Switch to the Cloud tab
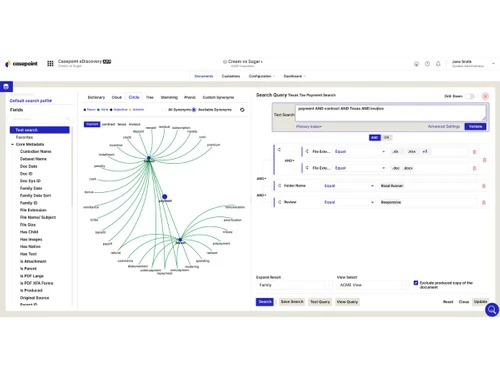Image resolution: width=500 pixels, height=375 pixels. click(117, 97)
